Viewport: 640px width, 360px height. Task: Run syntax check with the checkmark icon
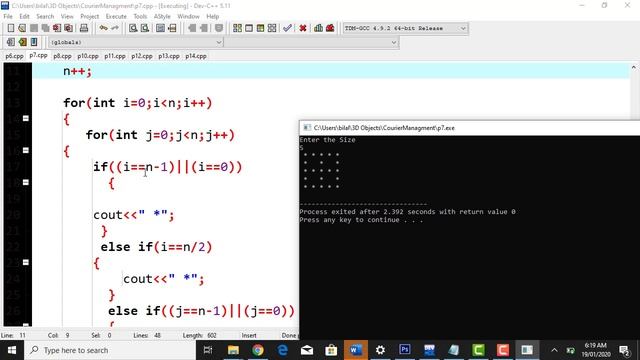pyautogui.click(x=287, y=28)
